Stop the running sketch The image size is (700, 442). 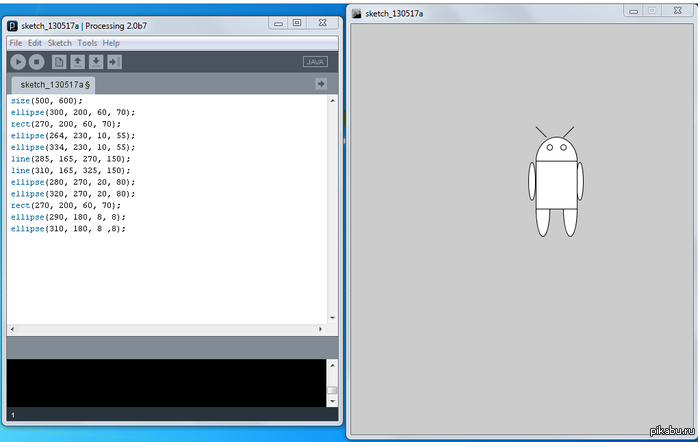click(x=37, y=62)
